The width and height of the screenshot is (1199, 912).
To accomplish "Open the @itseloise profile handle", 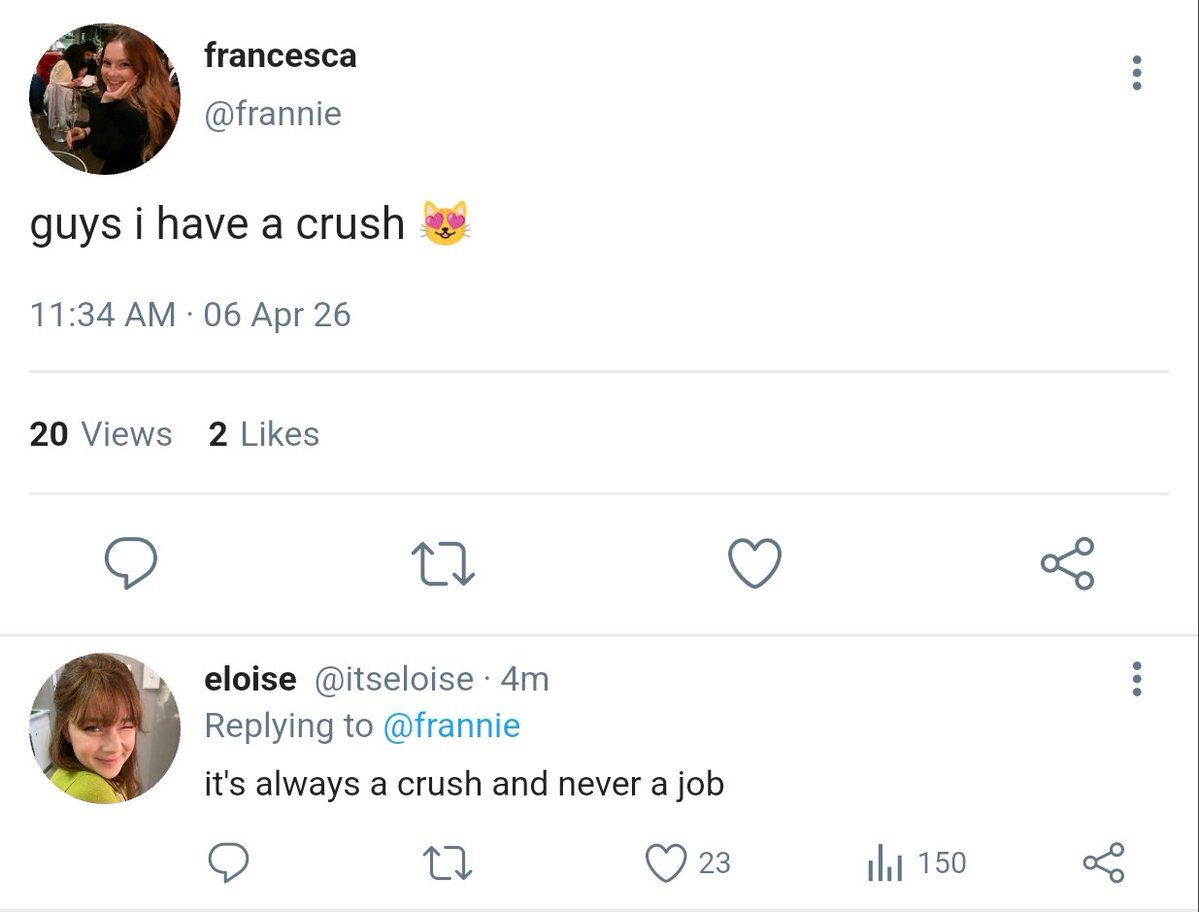I will point(394,679).
